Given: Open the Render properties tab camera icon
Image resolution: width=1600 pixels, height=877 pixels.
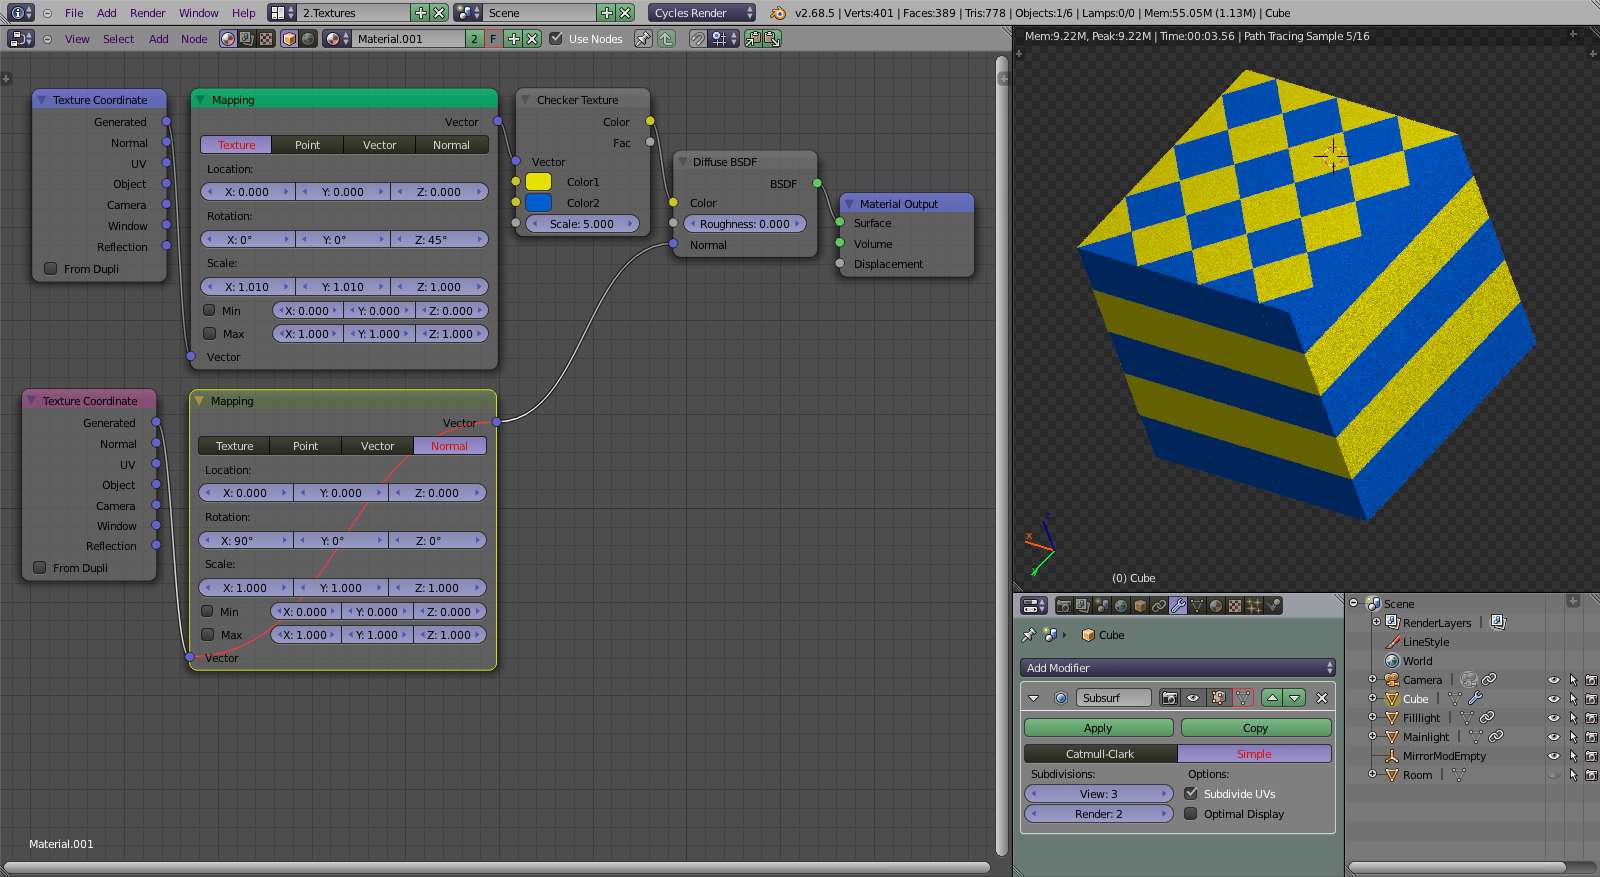Looking at the screenshot, I should click(x=1064, y=605).
